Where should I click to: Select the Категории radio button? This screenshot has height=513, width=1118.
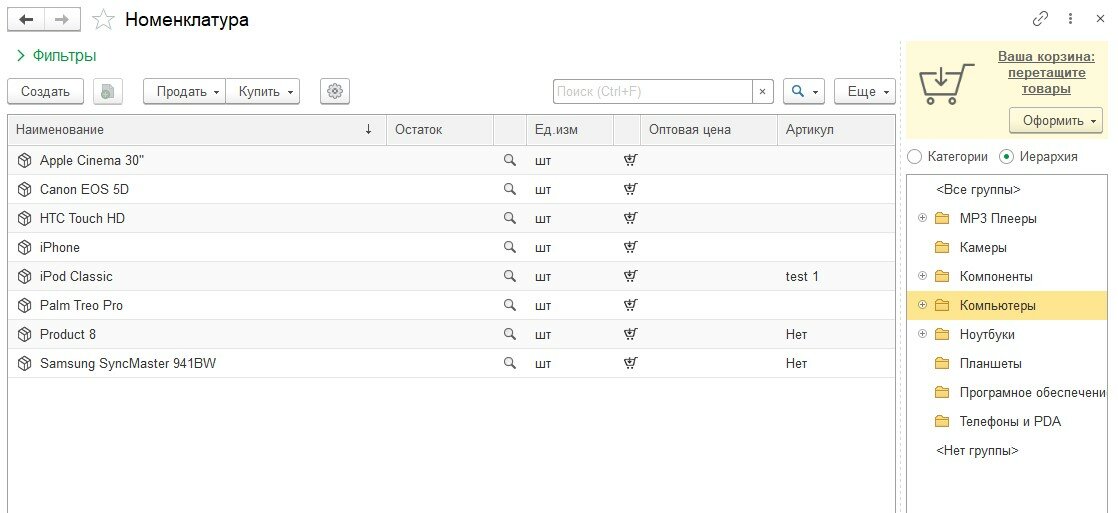click(914, 156)
